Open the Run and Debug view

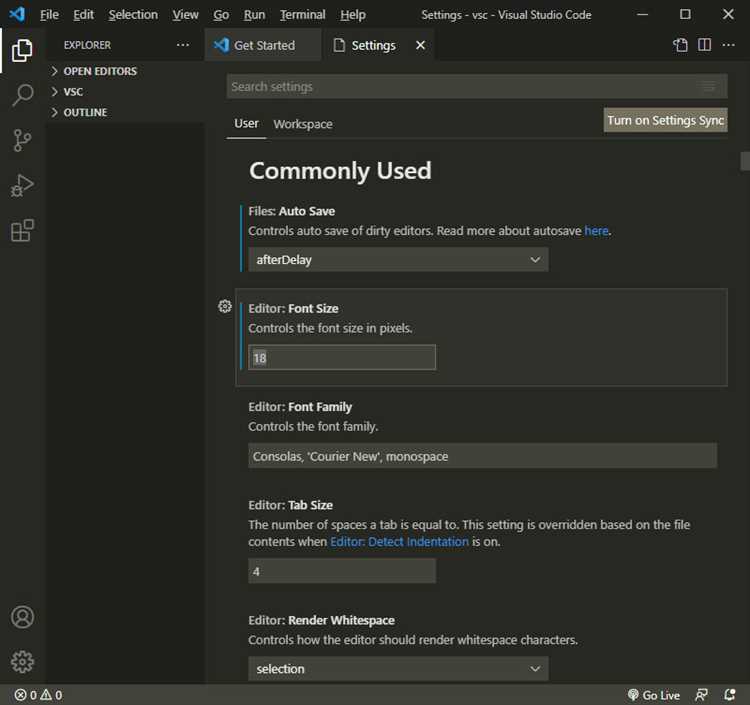[x=22, y=186]
